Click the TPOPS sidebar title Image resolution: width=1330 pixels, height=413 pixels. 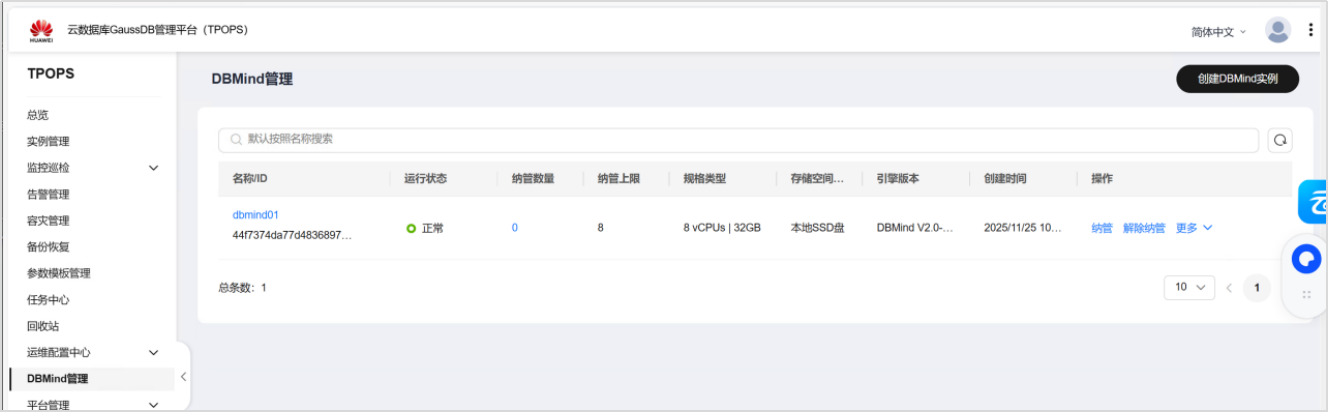51,74
